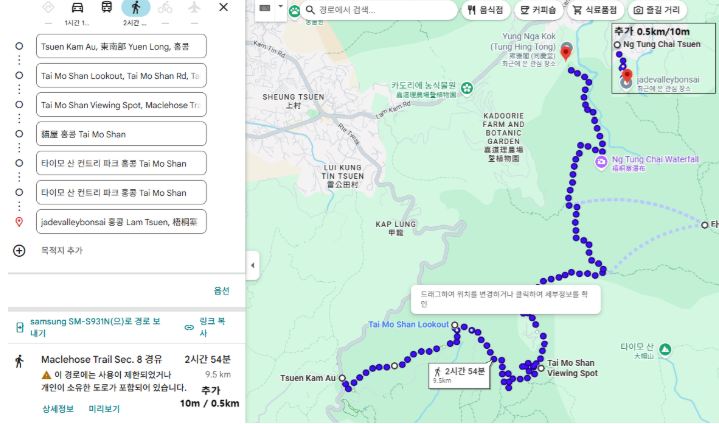
Task: Filter by 커피숍 coffee shops chip
Action: pos(538,10)
